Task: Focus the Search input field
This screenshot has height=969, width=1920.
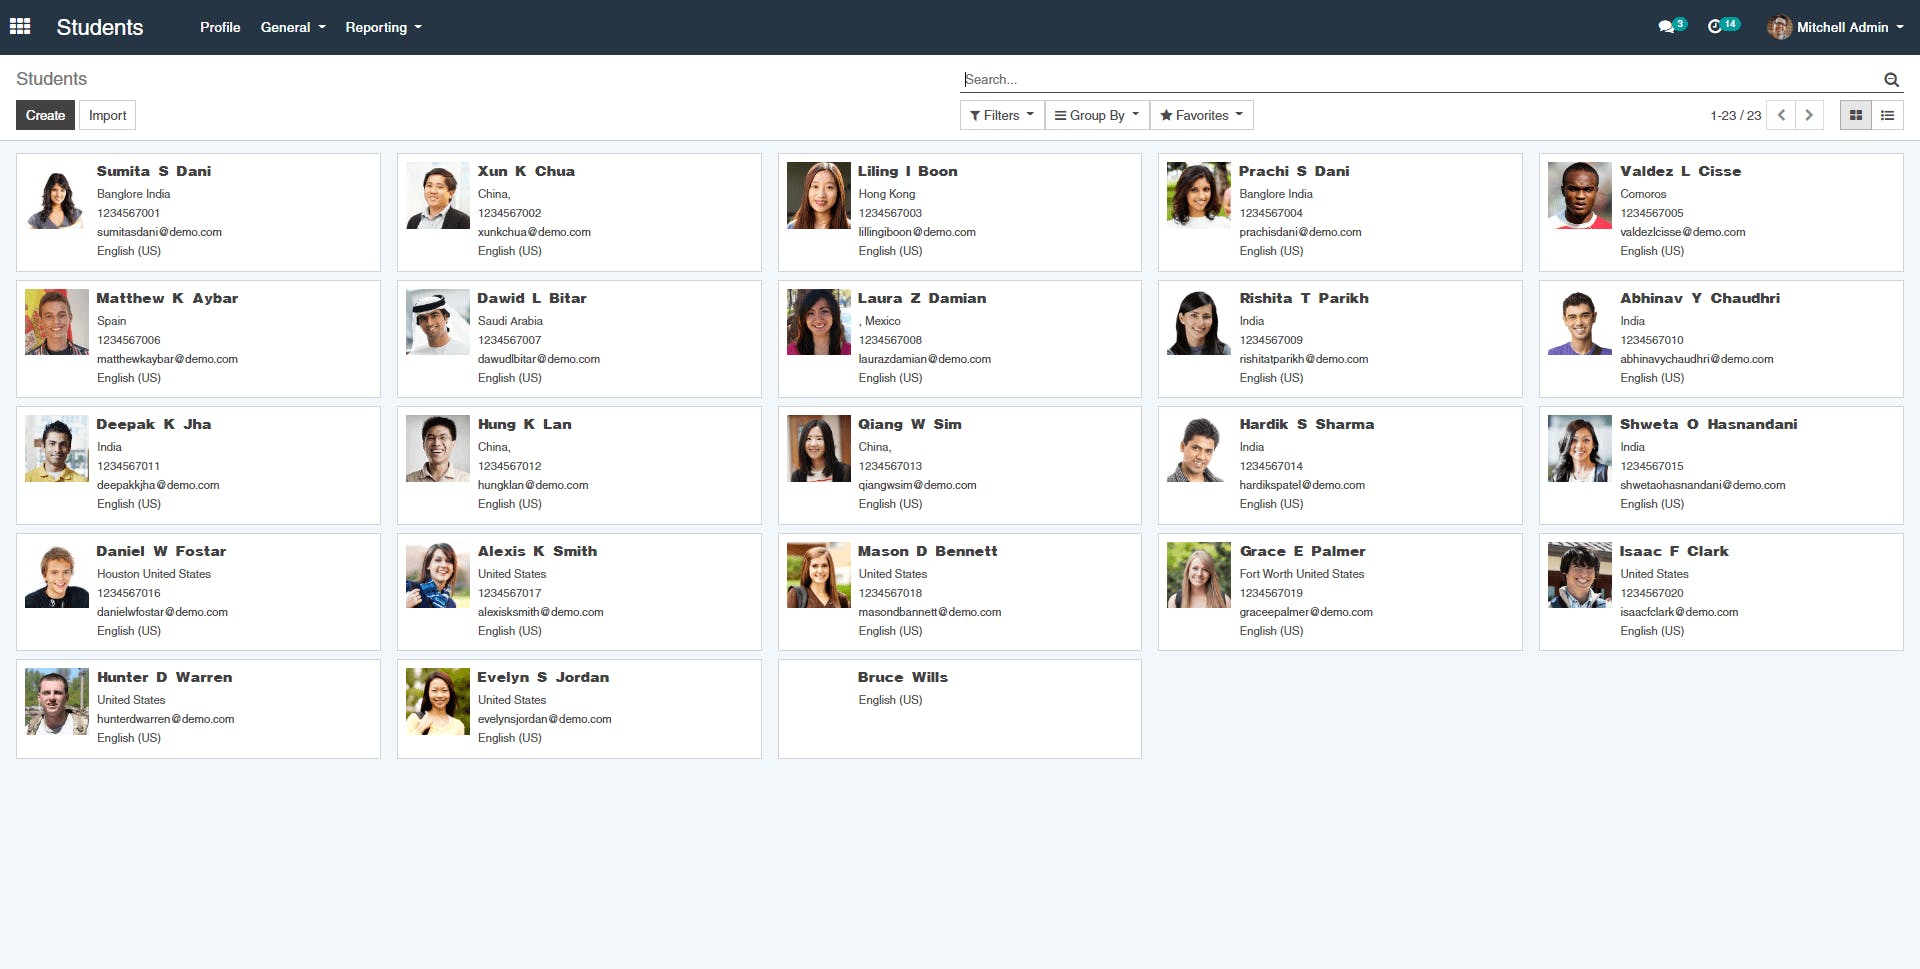Action: 1420,80
